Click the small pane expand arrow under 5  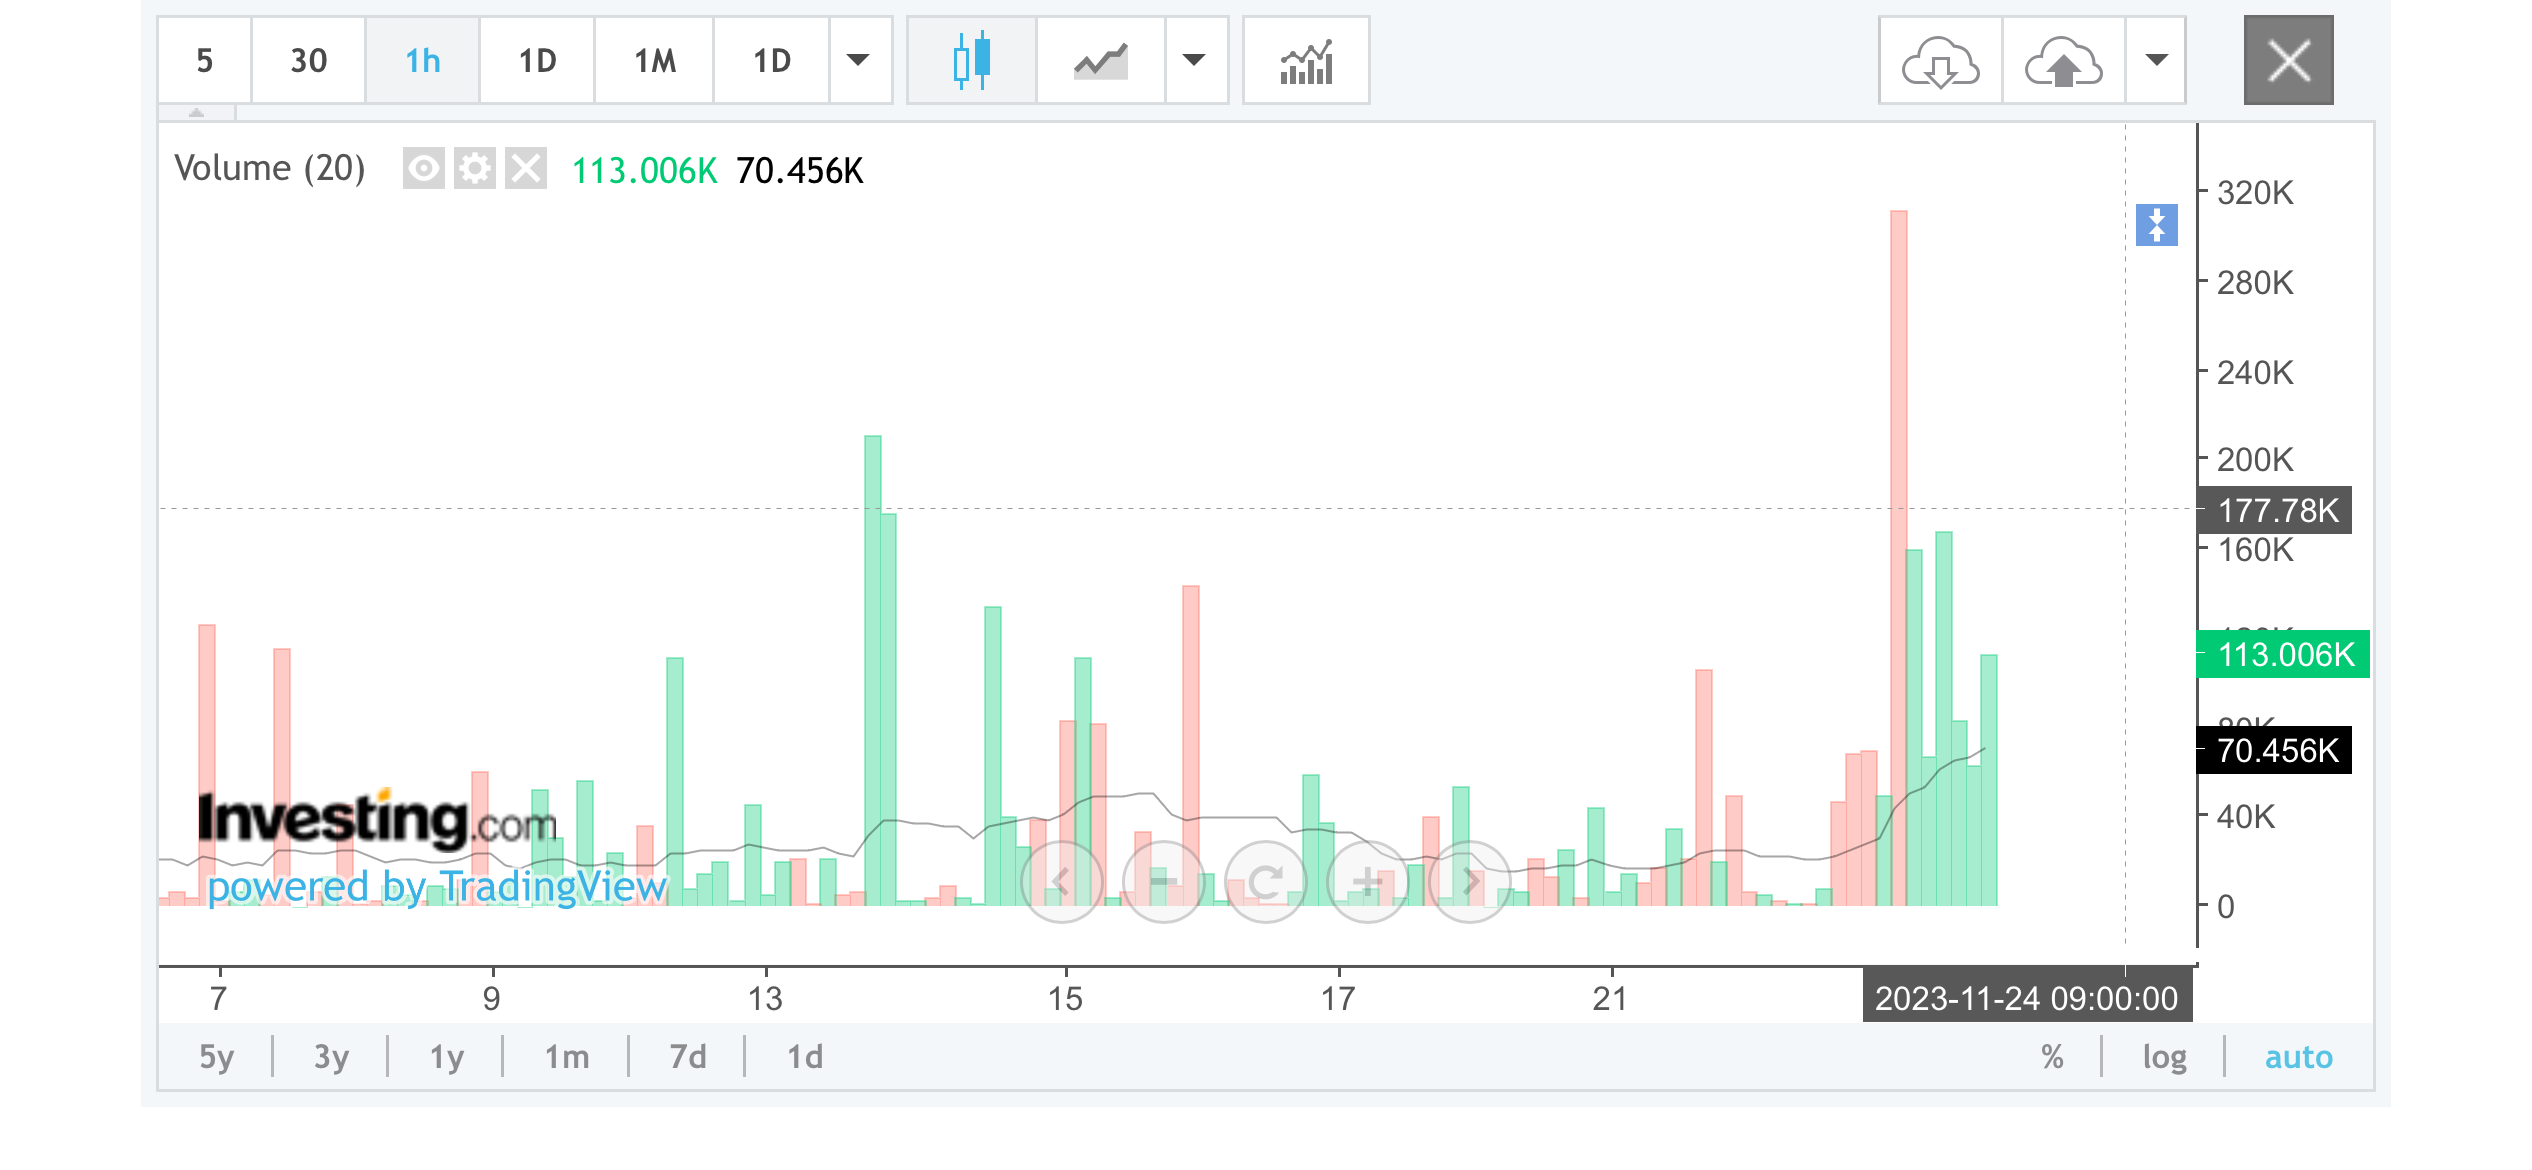pos(197,113)
